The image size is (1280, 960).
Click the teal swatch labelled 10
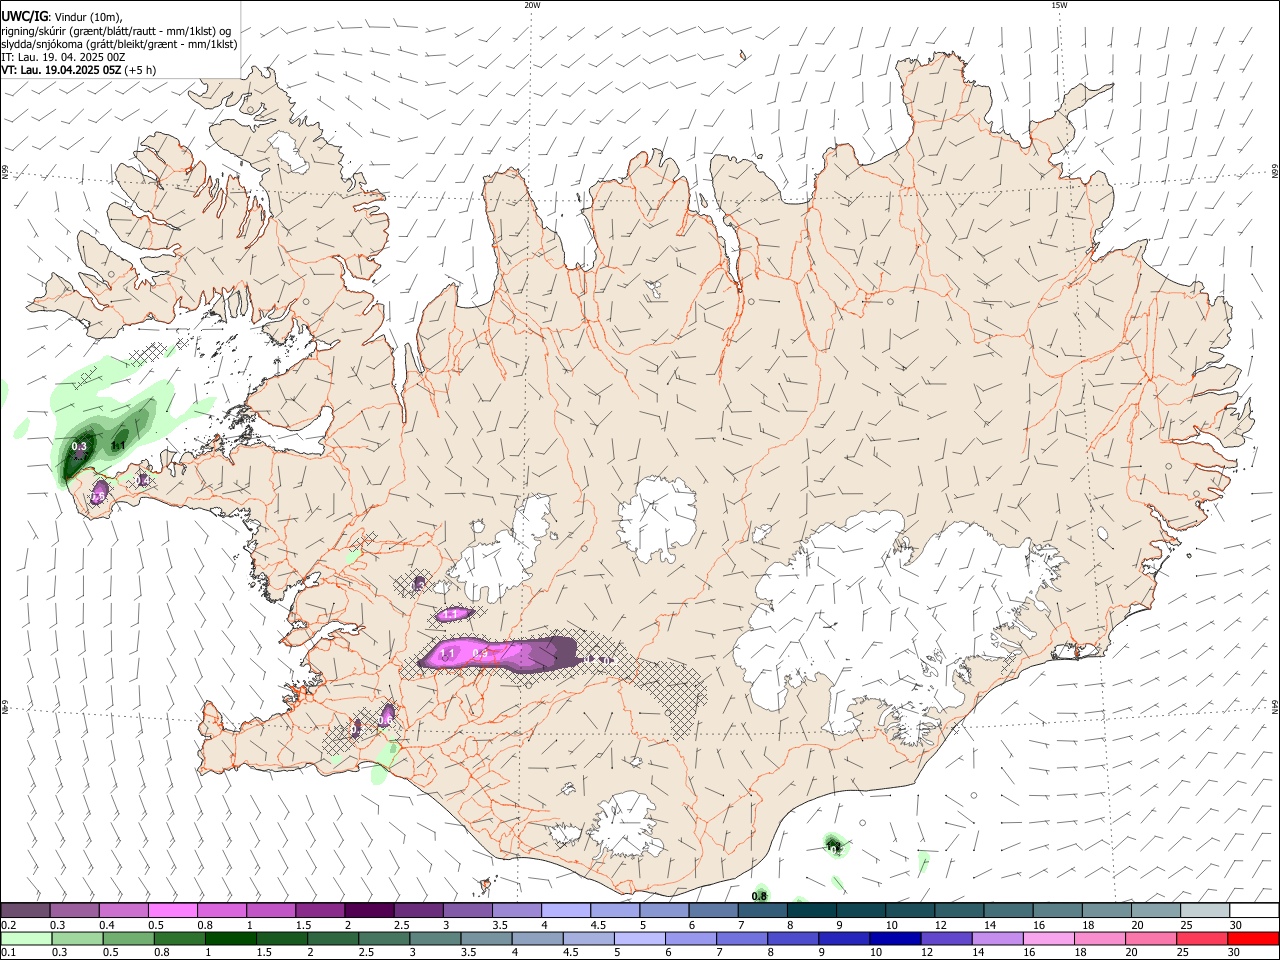coord(910,911)
